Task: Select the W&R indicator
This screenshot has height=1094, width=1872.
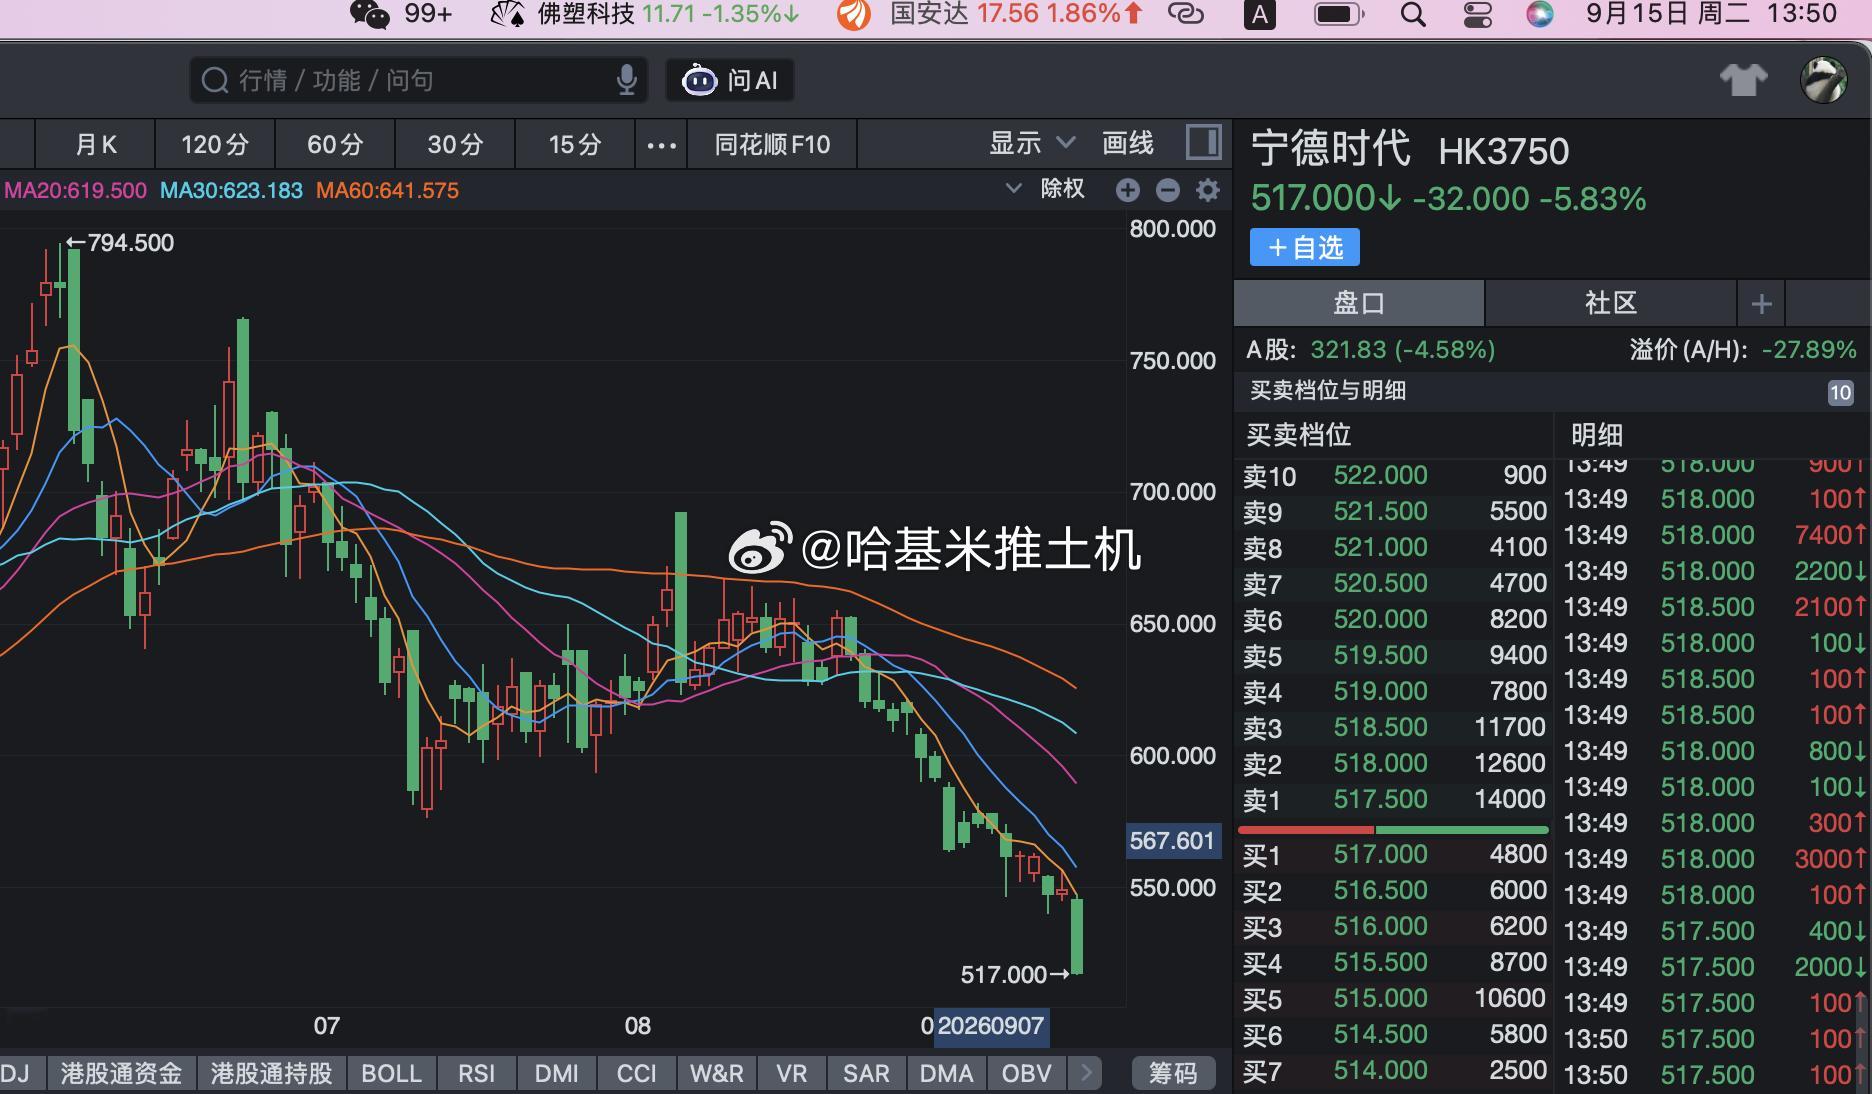Action: click(717, 1074)
